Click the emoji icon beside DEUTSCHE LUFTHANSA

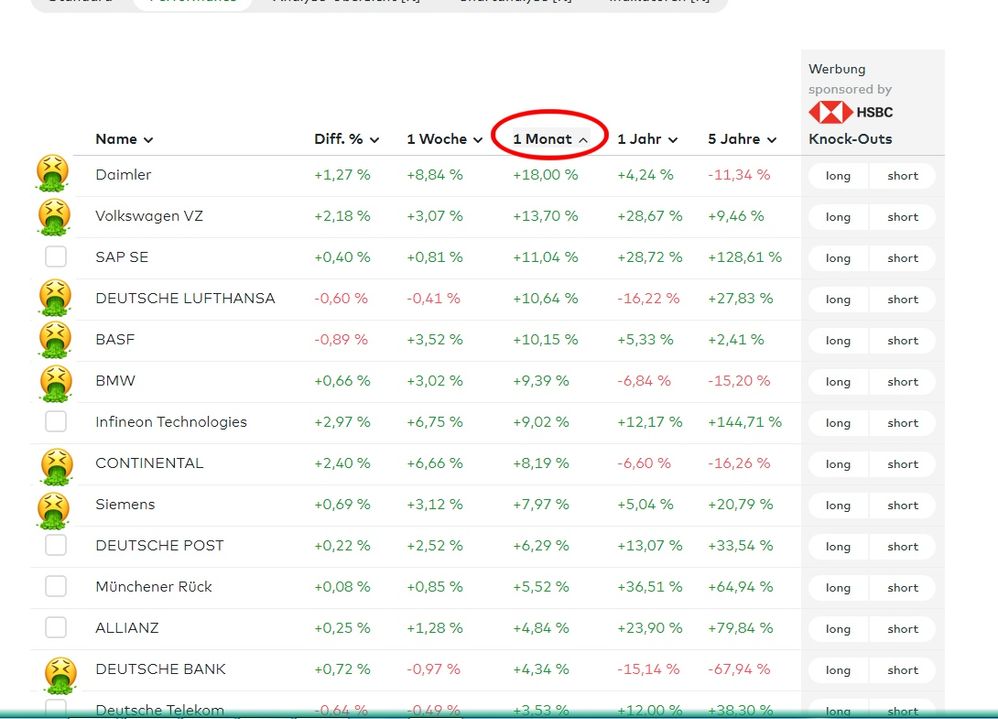(x=54, y=298)
